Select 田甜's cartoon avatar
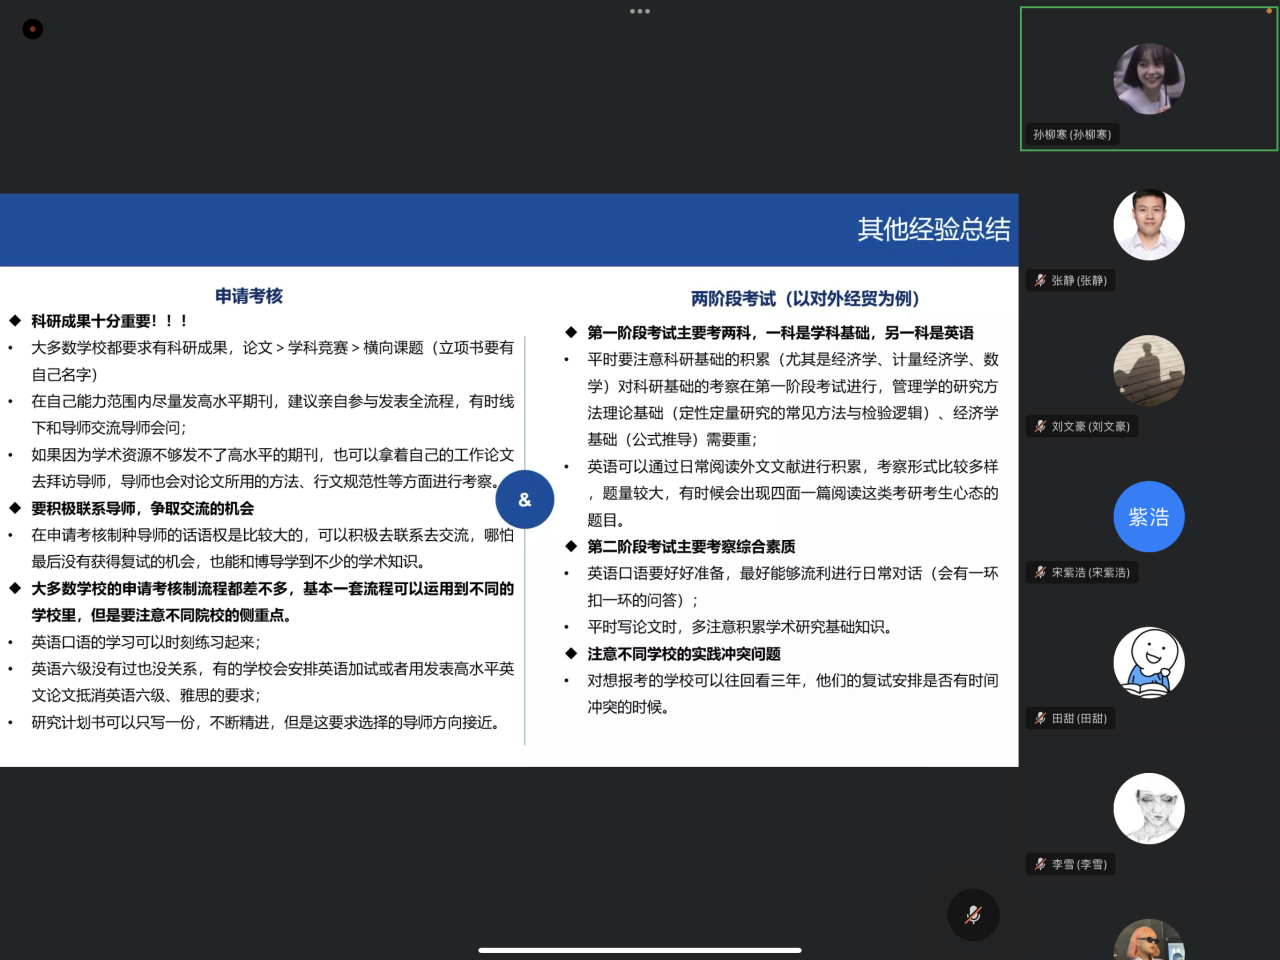Screen dimensions: 1280x960 pyautogui.click(x=1149, y=663)
